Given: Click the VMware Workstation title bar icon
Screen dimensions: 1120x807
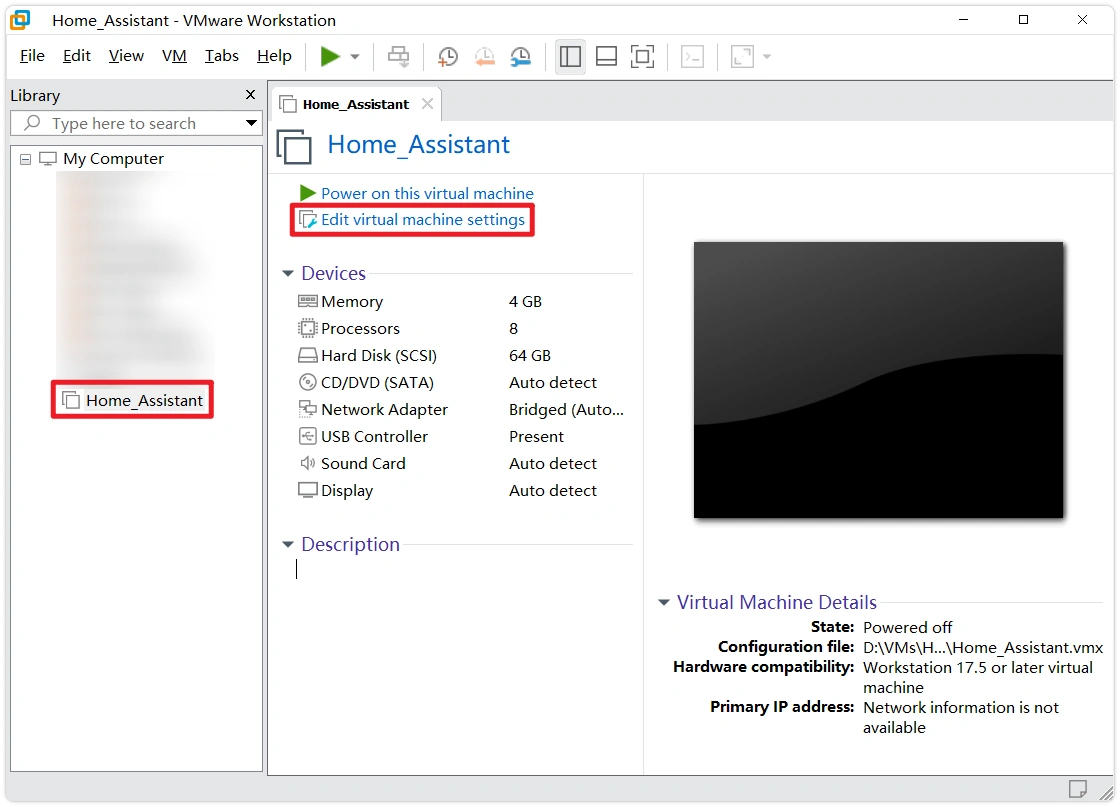Looking at the screenshot, I should (x=21, y=20).
